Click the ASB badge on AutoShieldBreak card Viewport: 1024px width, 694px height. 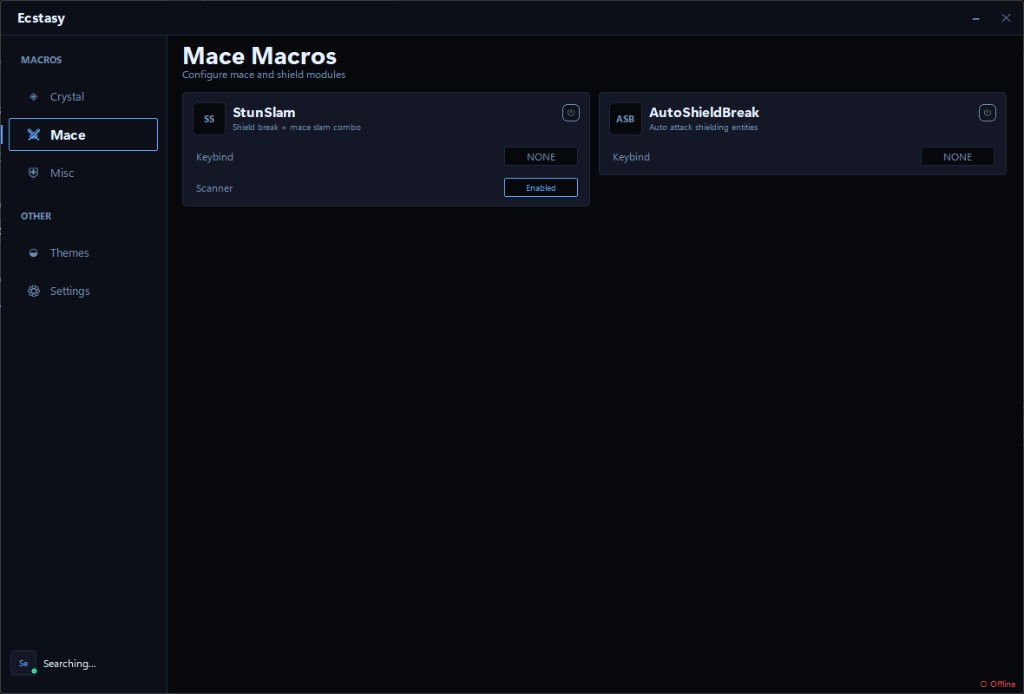pos(625,118)
